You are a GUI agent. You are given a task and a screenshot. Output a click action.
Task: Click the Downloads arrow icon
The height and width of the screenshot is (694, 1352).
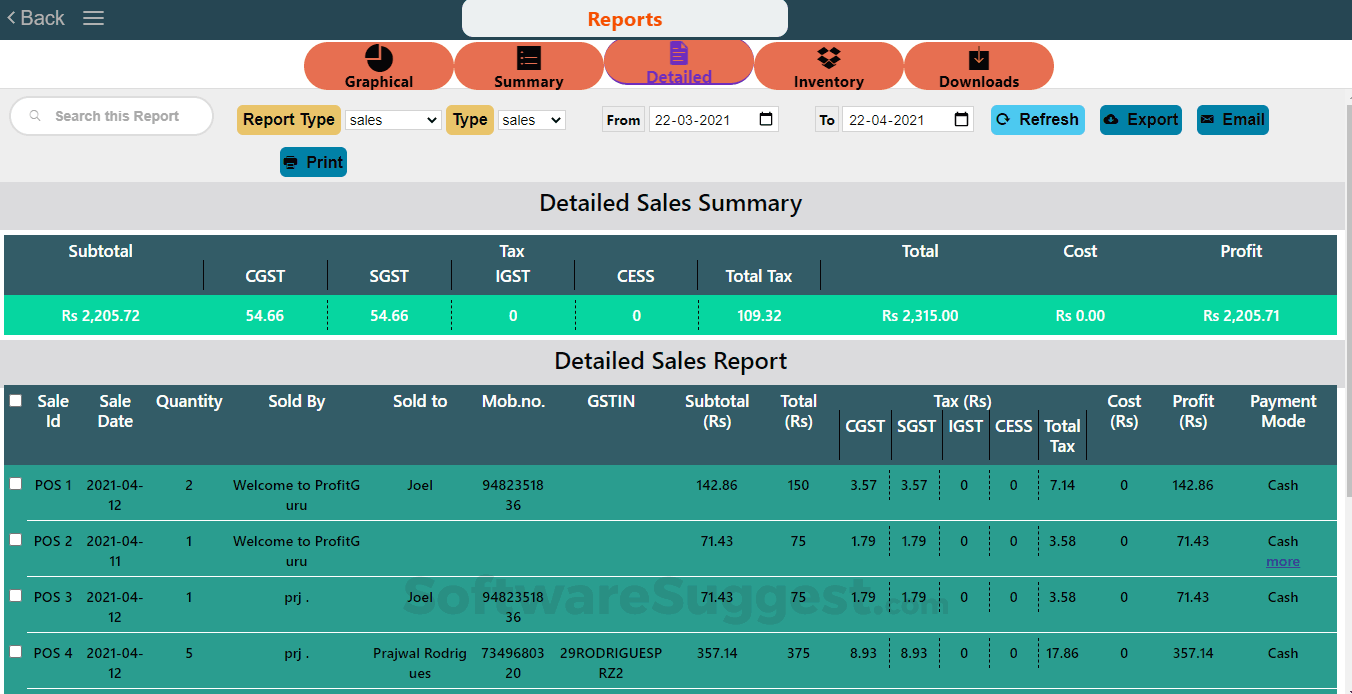(x=978, y=58)
